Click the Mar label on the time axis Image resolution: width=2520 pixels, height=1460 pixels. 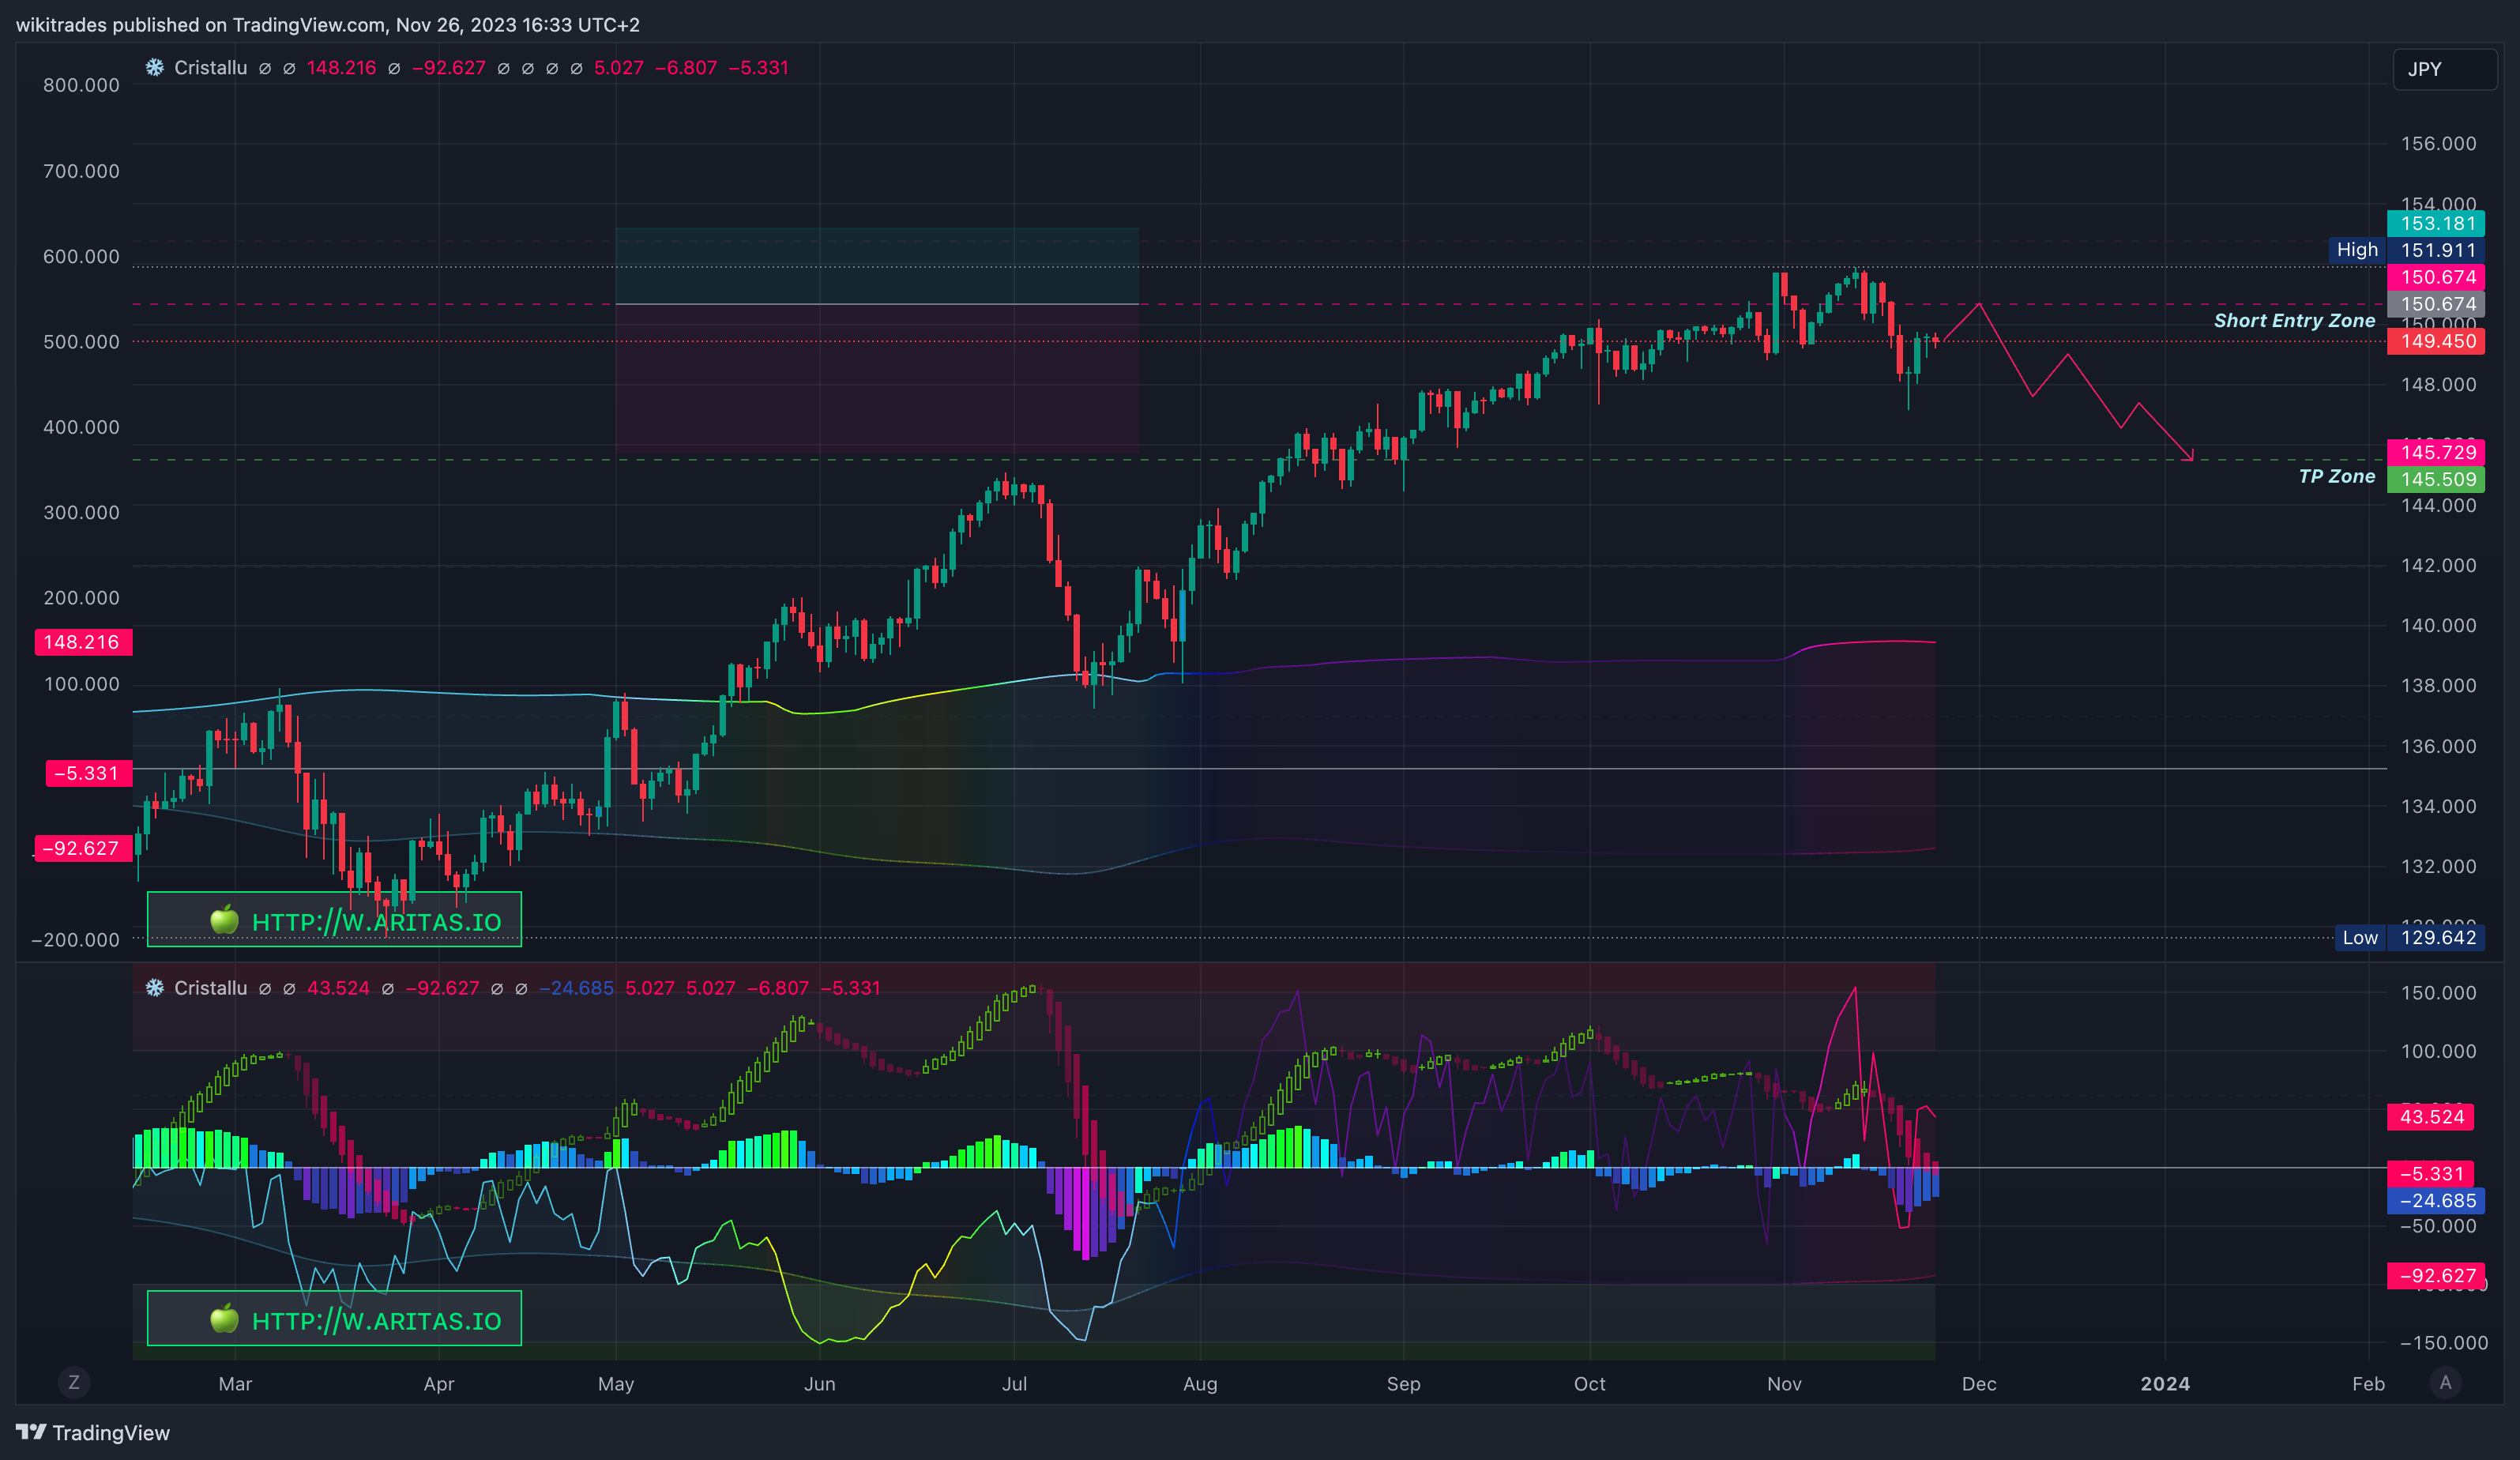[x=235, y=1383]
